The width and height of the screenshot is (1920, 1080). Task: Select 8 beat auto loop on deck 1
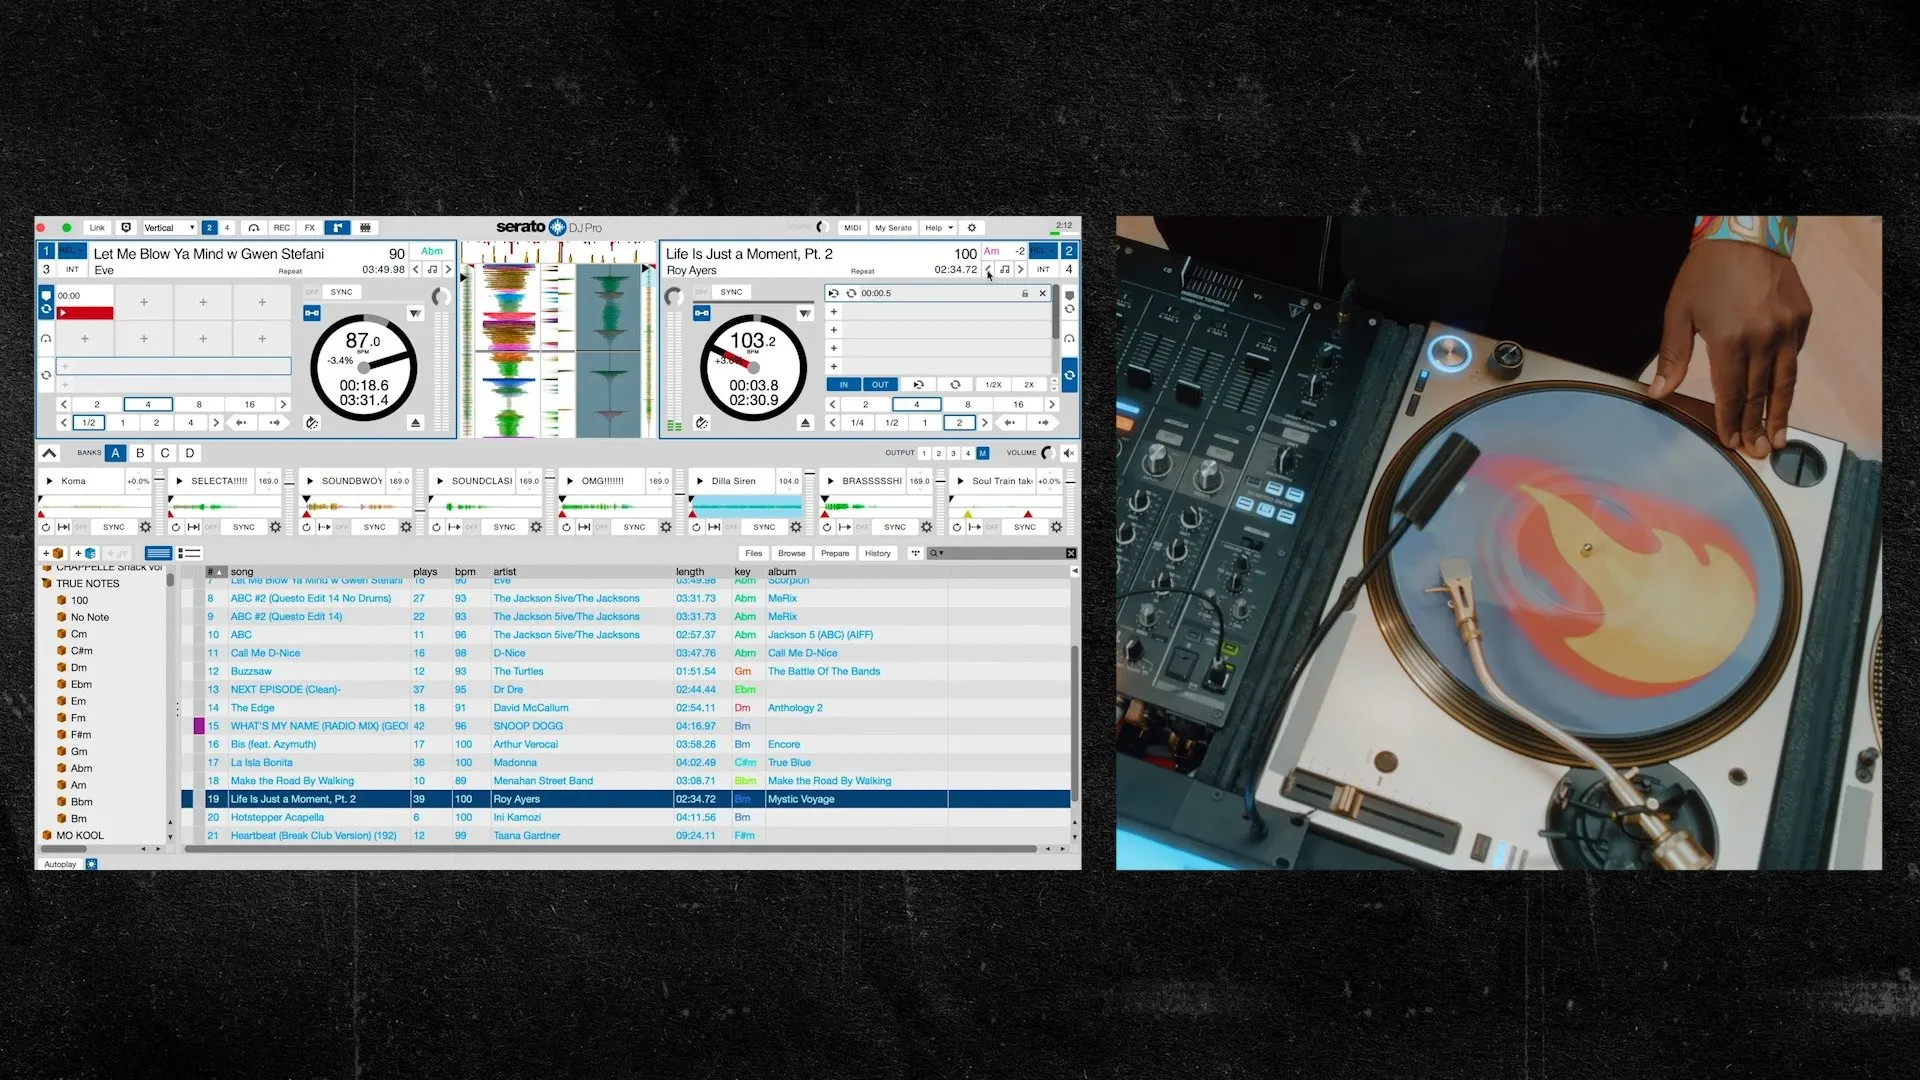coord(199,405)
